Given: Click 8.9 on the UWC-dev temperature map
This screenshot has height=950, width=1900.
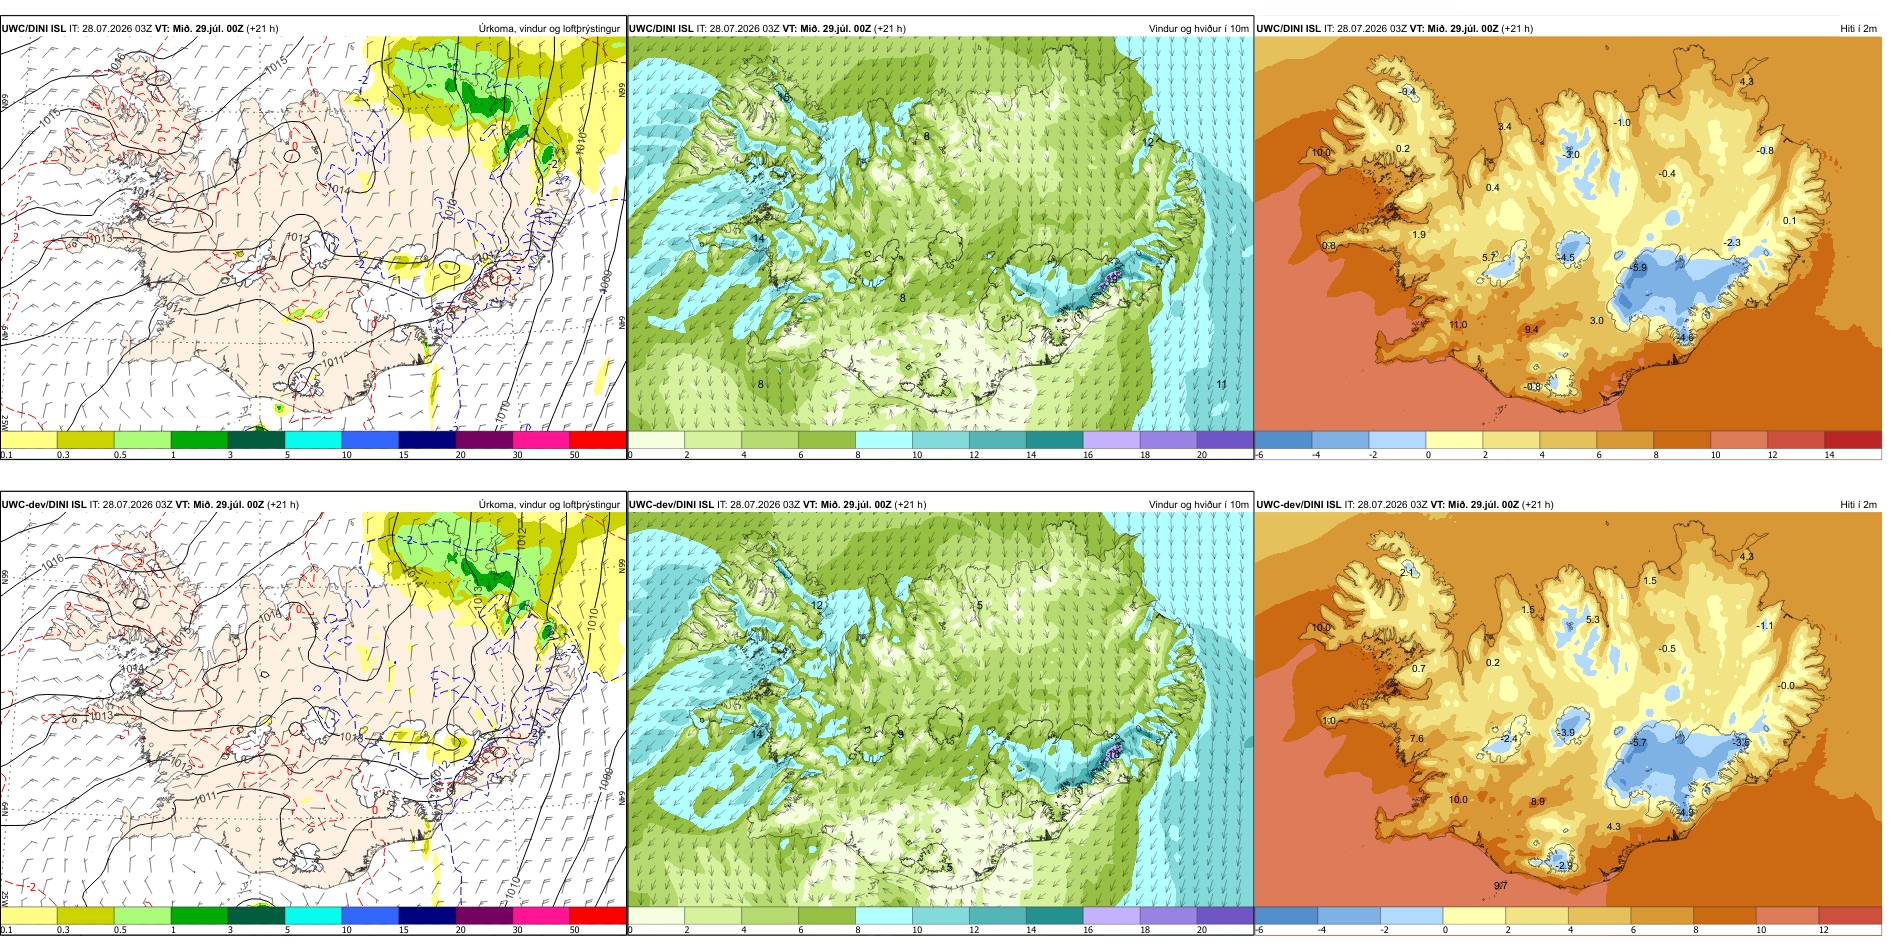Looking at the screenshot, I should [x=1537, y=801].
